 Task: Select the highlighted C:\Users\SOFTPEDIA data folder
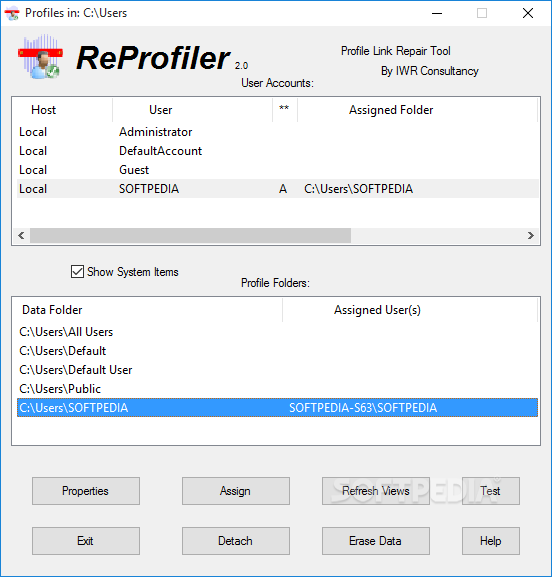277,408
